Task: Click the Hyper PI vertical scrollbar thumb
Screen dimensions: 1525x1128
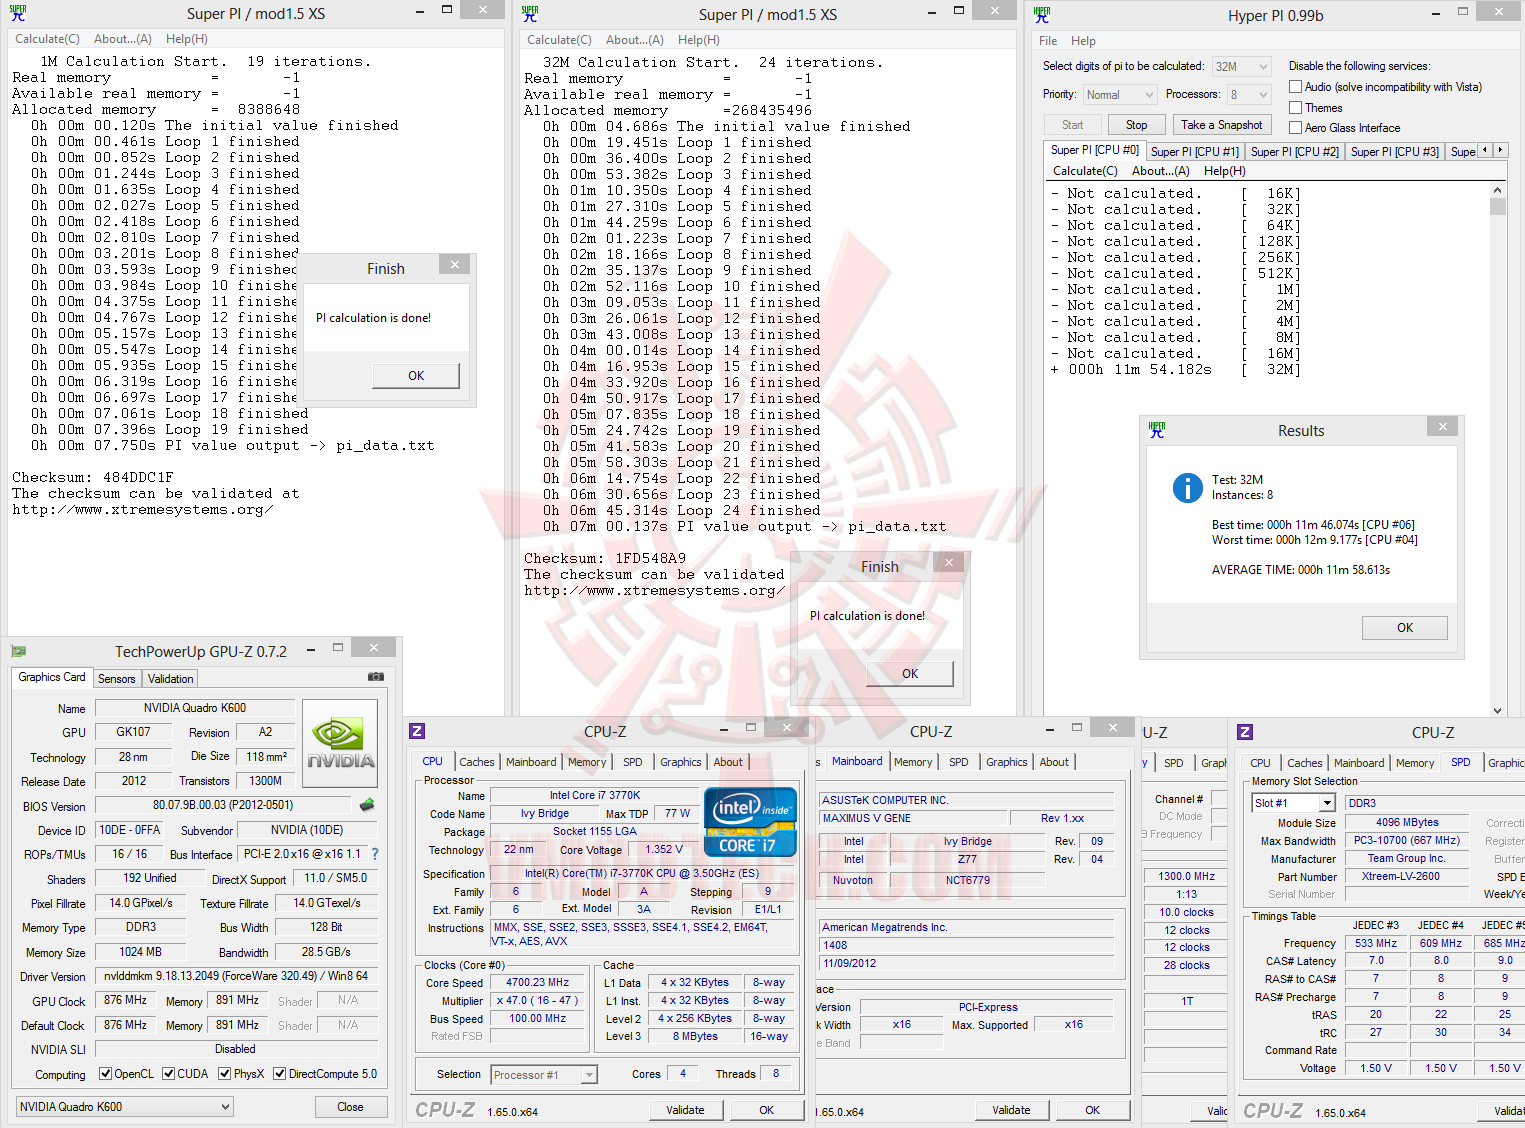Action: click(1497, 207)
